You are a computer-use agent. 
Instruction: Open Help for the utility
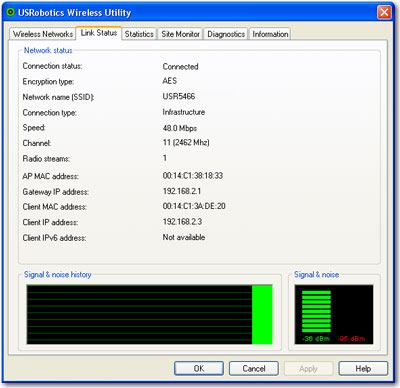(363, 369)
